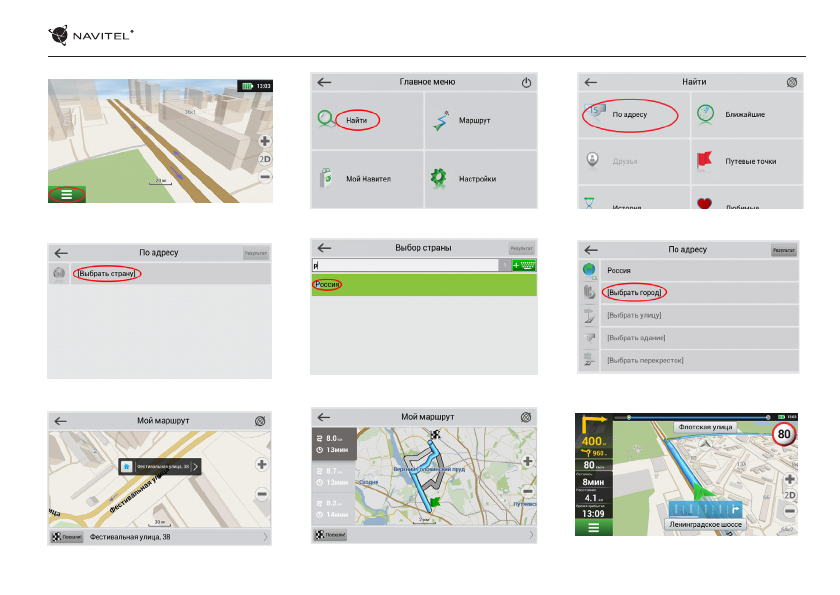The height and width of the screenshot is (595, 840).
Task: Open [Выбрать город] selection field
Action: point(635,292)
